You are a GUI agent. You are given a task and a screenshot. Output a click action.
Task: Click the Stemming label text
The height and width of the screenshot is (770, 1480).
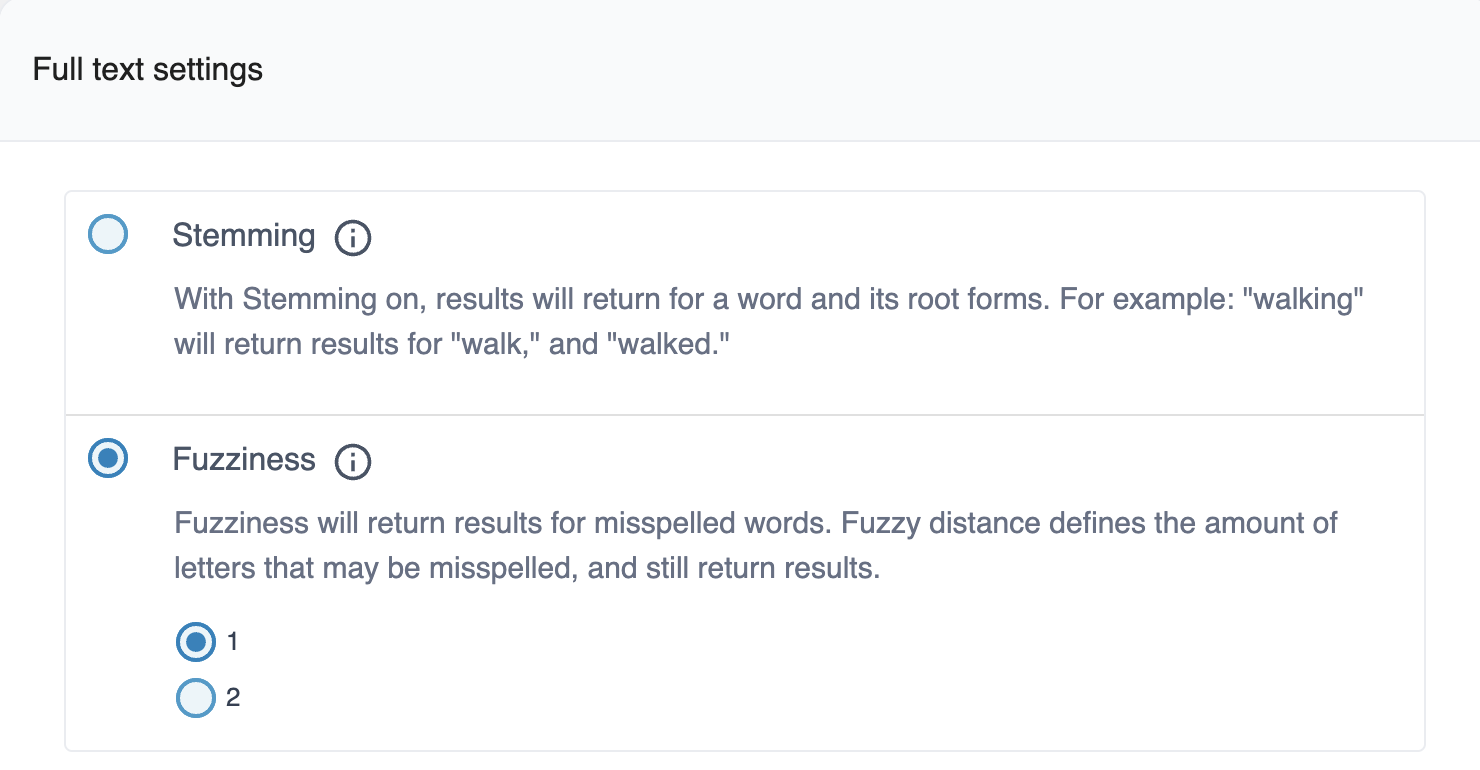(244, 236)
